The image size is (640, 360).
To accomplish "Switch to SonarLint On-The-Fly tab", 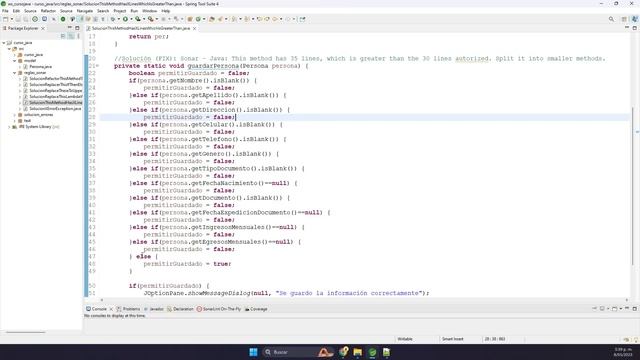I will [219, 309].
